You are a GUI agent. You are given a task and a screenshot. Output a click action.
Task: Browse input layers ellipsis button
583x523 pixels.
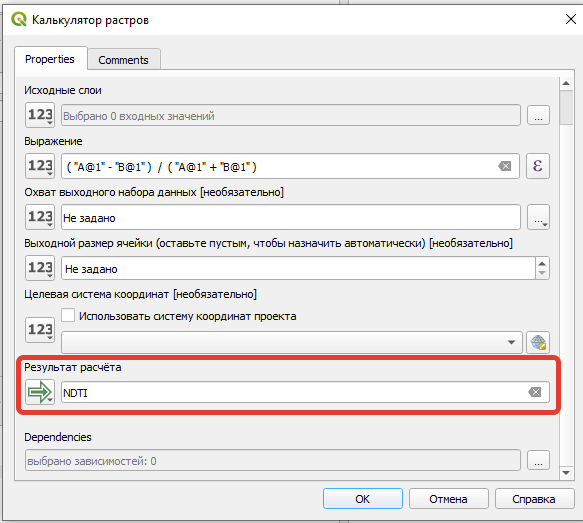(538, 115)
